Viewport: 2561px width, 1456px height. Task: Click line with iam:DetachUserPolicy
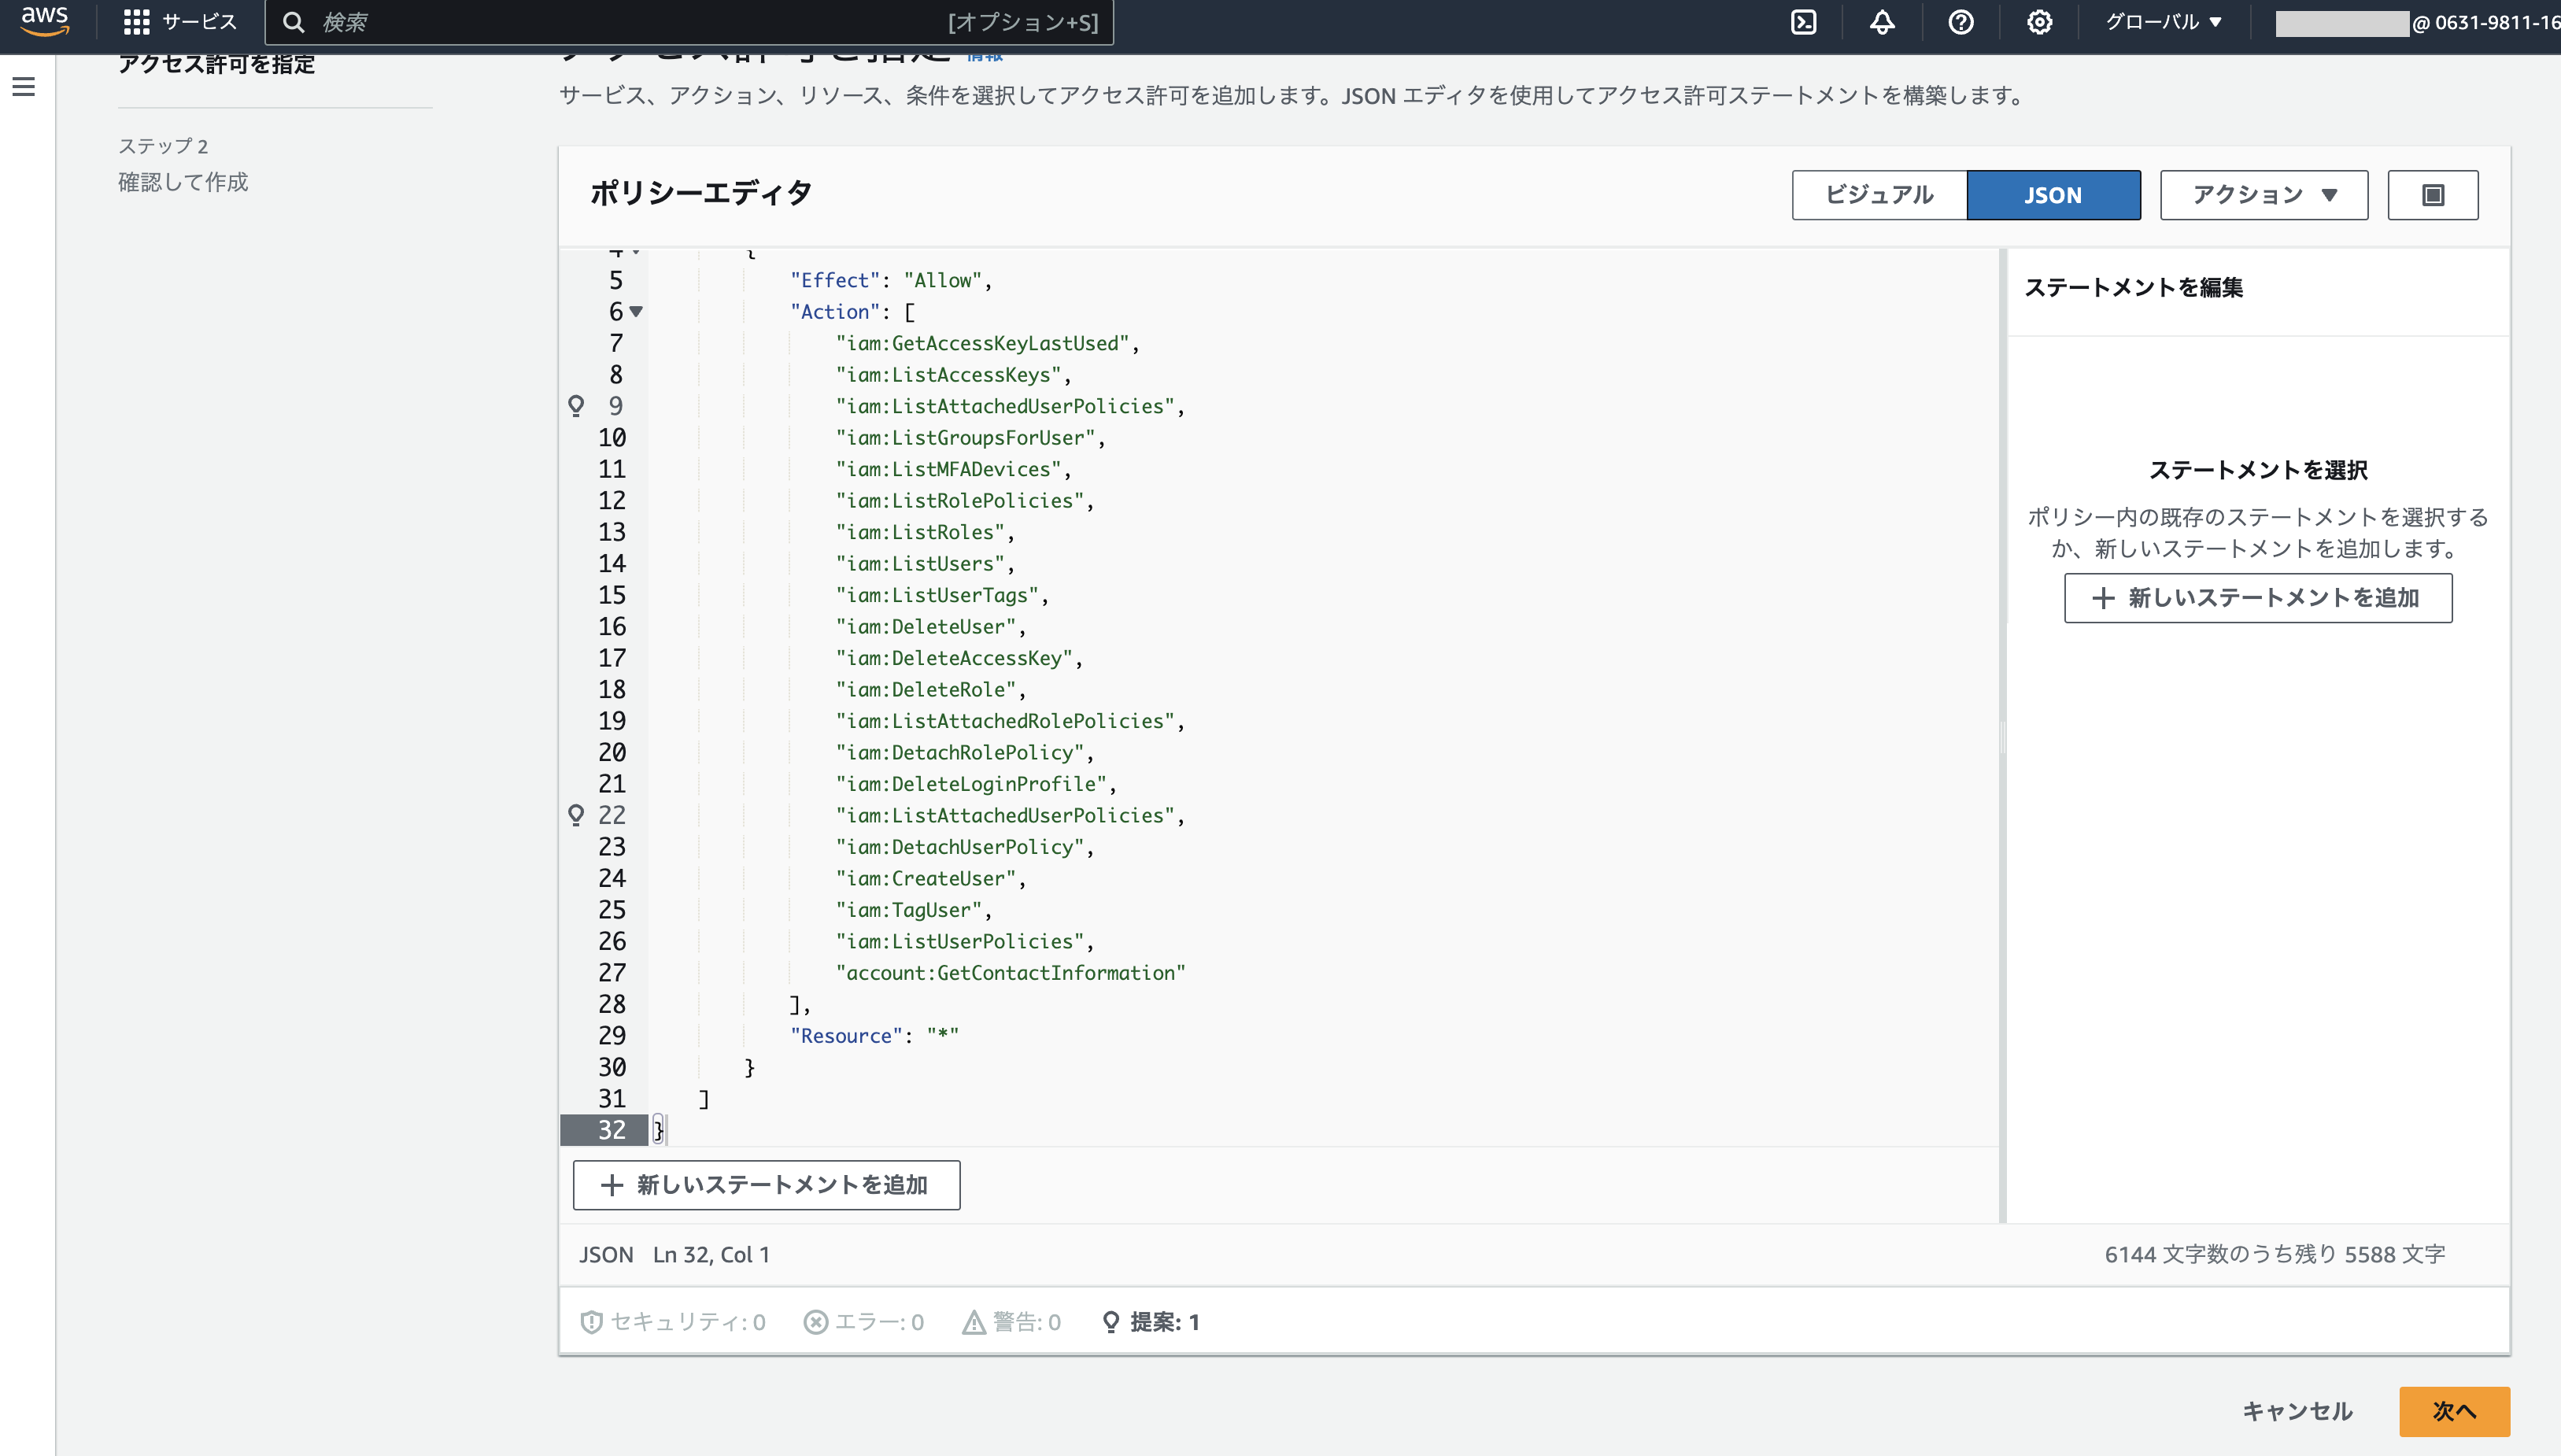964,847
